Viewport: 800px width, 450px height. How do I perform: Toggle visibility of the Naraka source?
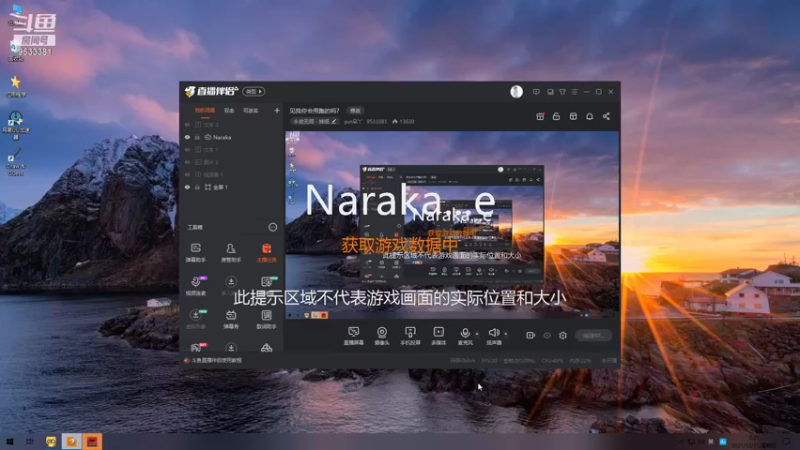pyautogui.click(x=187, y=137)
